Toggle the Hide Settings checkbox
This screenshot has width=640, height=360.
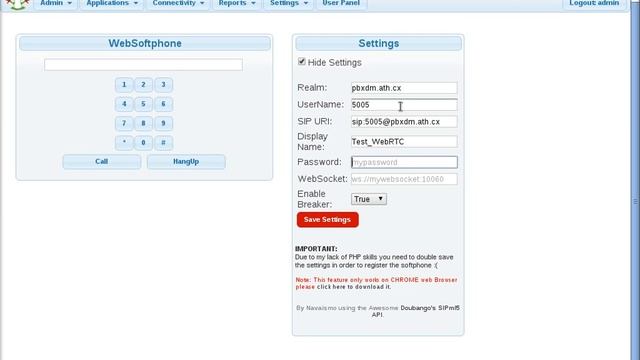pos(302,62)
